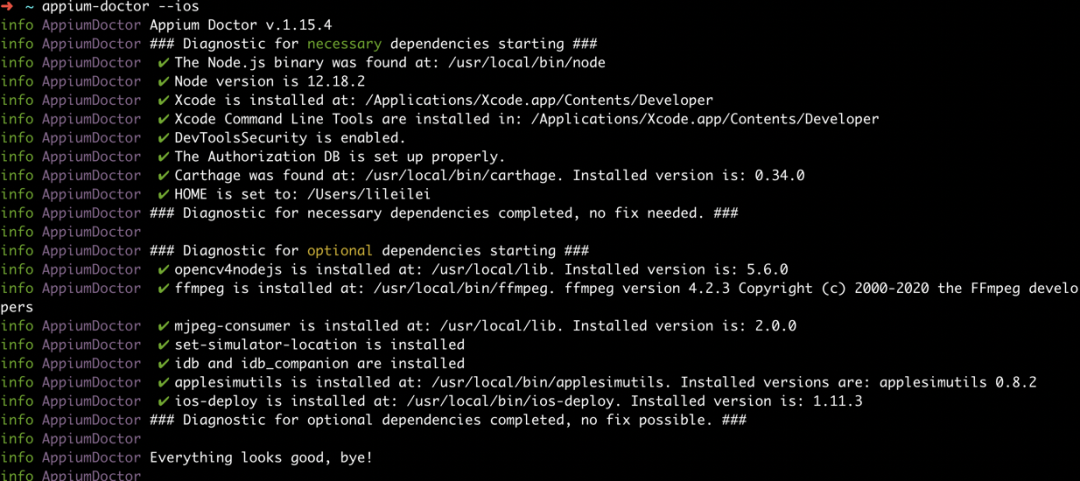Click the Appium Doctor v.1.15.4 version text

point(240,25)
